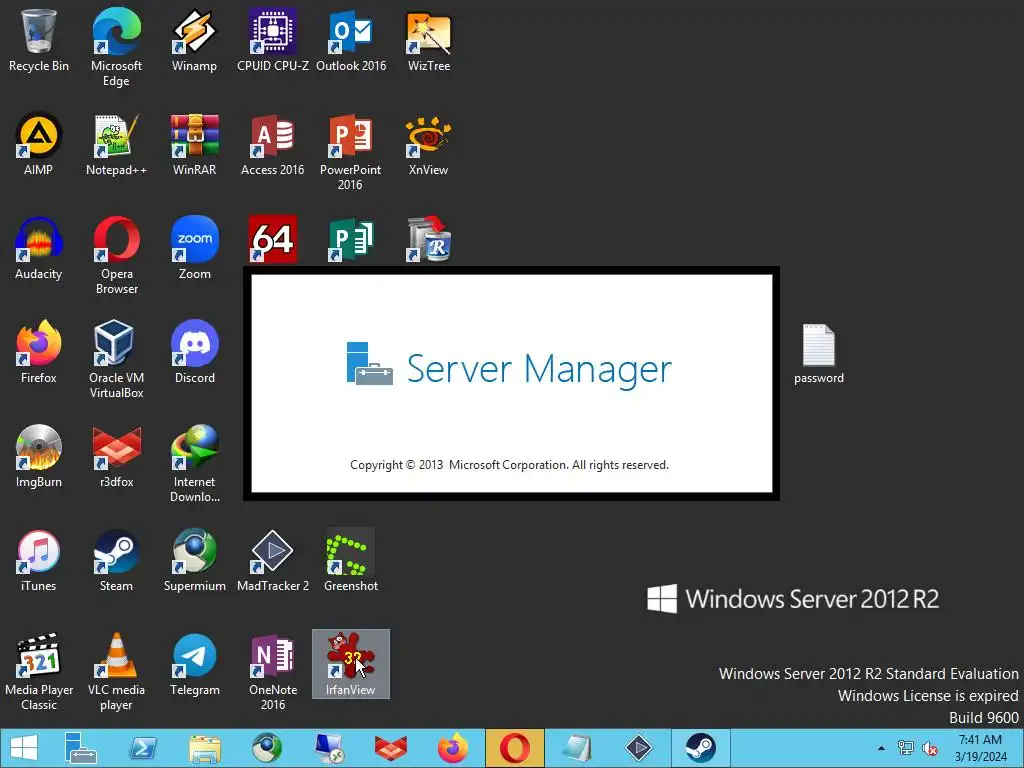Select the Zoom desktop icon
The height and width of the screenshot is (768, 1024).
[195, 249]
